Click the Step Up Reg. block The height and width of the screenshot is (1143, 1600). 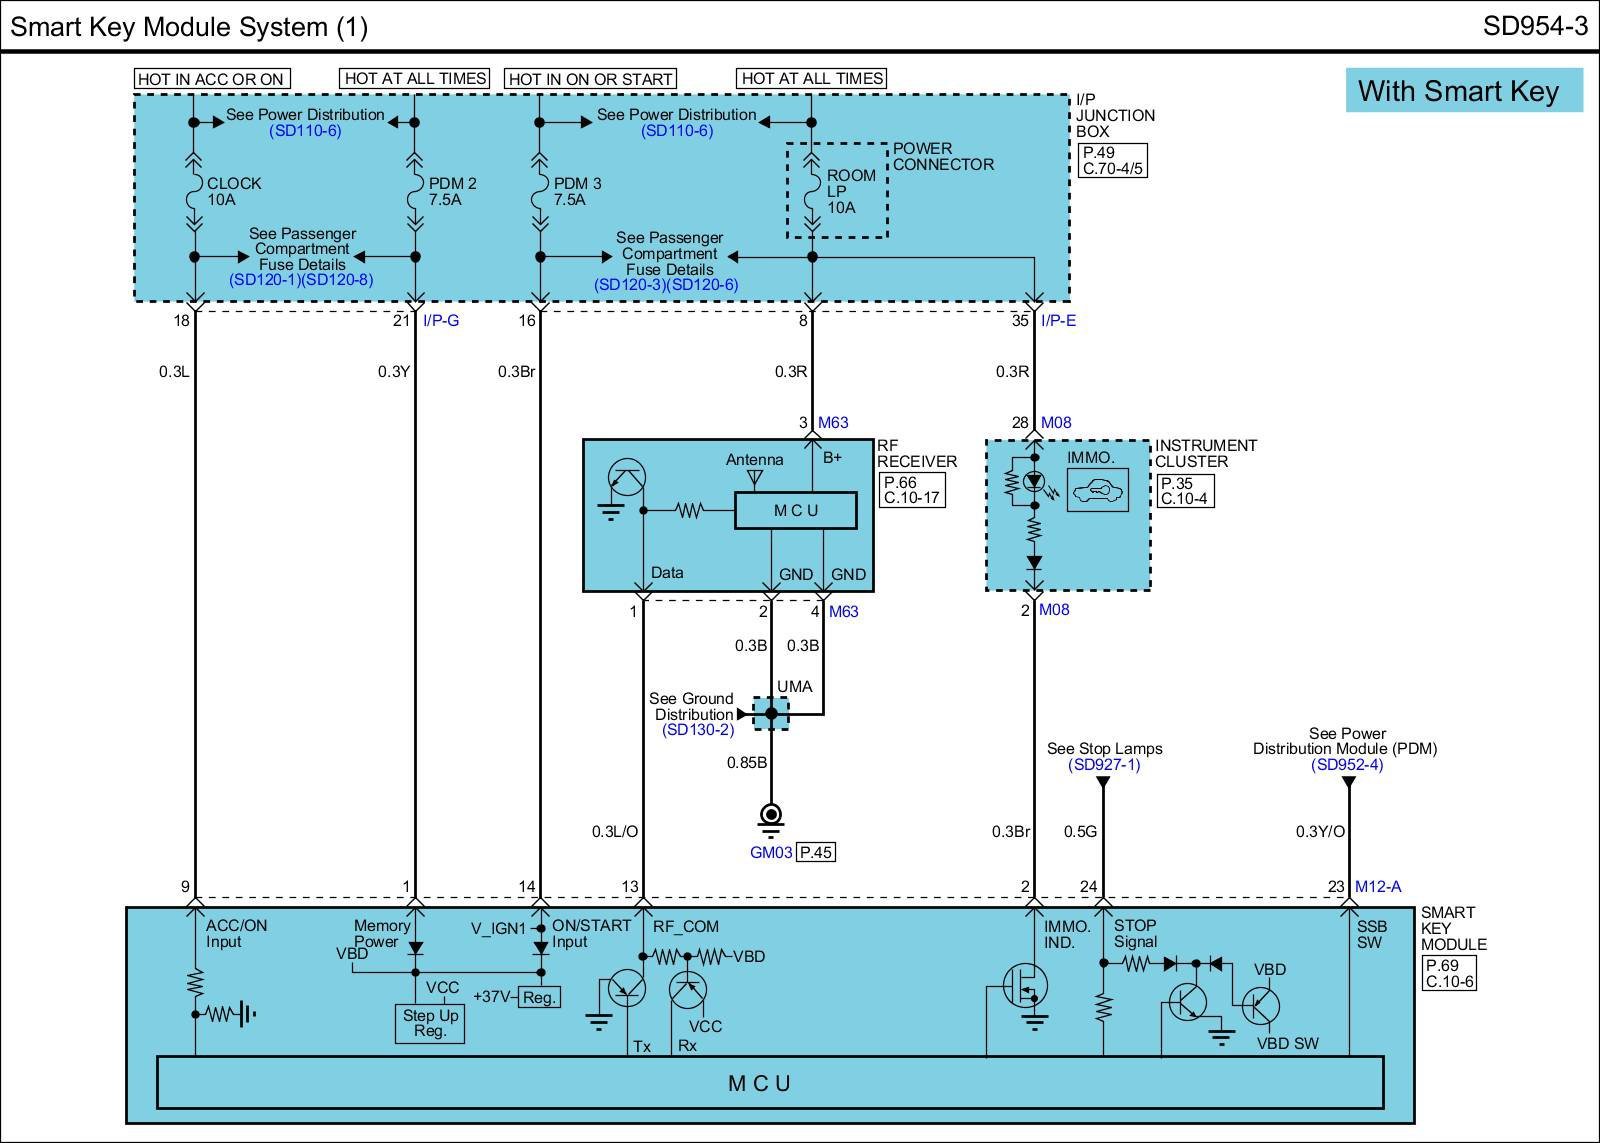click(430, 1023)
